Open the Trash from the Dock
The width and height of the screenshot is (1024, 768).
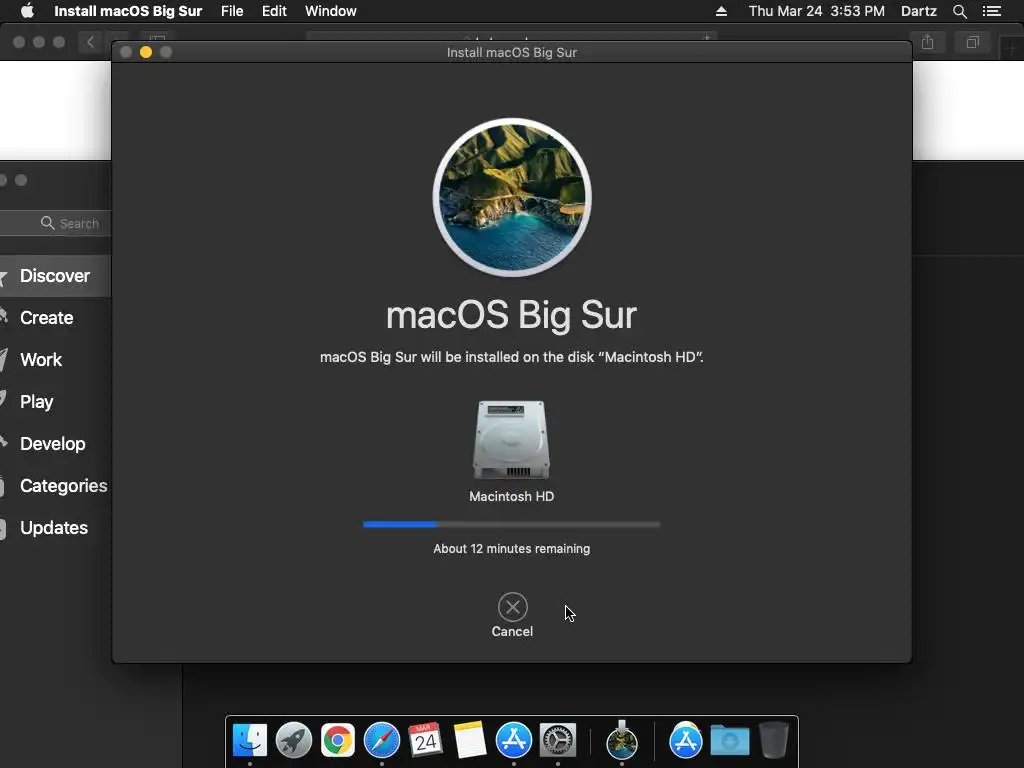773,740
